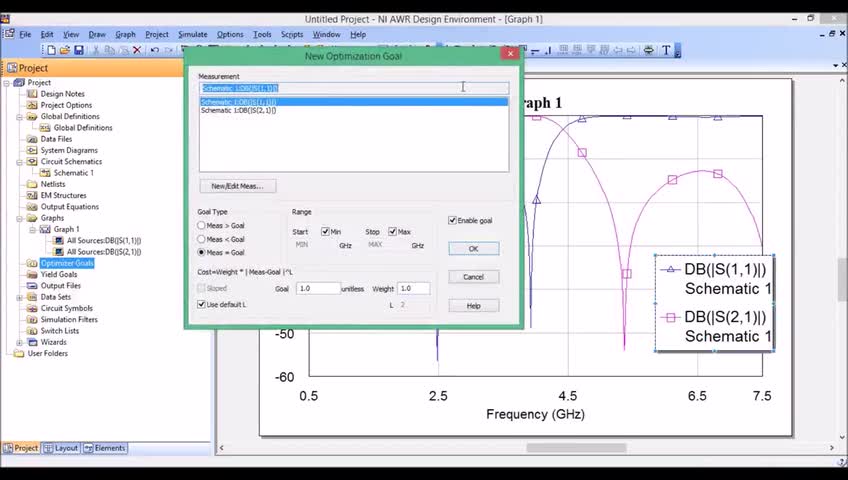Click the New Project toolbar icon
This screenshot has height=480, width=848.
click(x=51, y=50)
